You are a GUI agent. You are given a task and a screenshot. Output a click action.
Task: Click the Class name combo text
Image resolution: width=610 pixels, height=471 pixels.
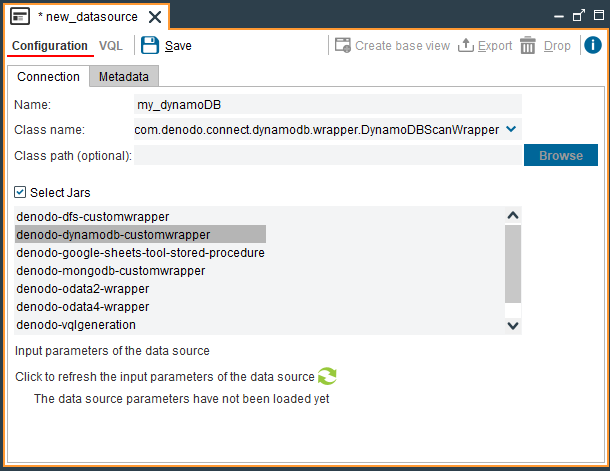point(317,130)
